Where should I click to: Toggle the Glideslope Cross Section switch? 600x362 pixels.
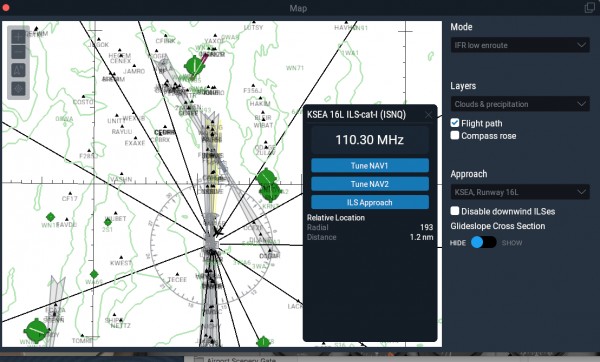pyautogui.click(x=484, y=242)
